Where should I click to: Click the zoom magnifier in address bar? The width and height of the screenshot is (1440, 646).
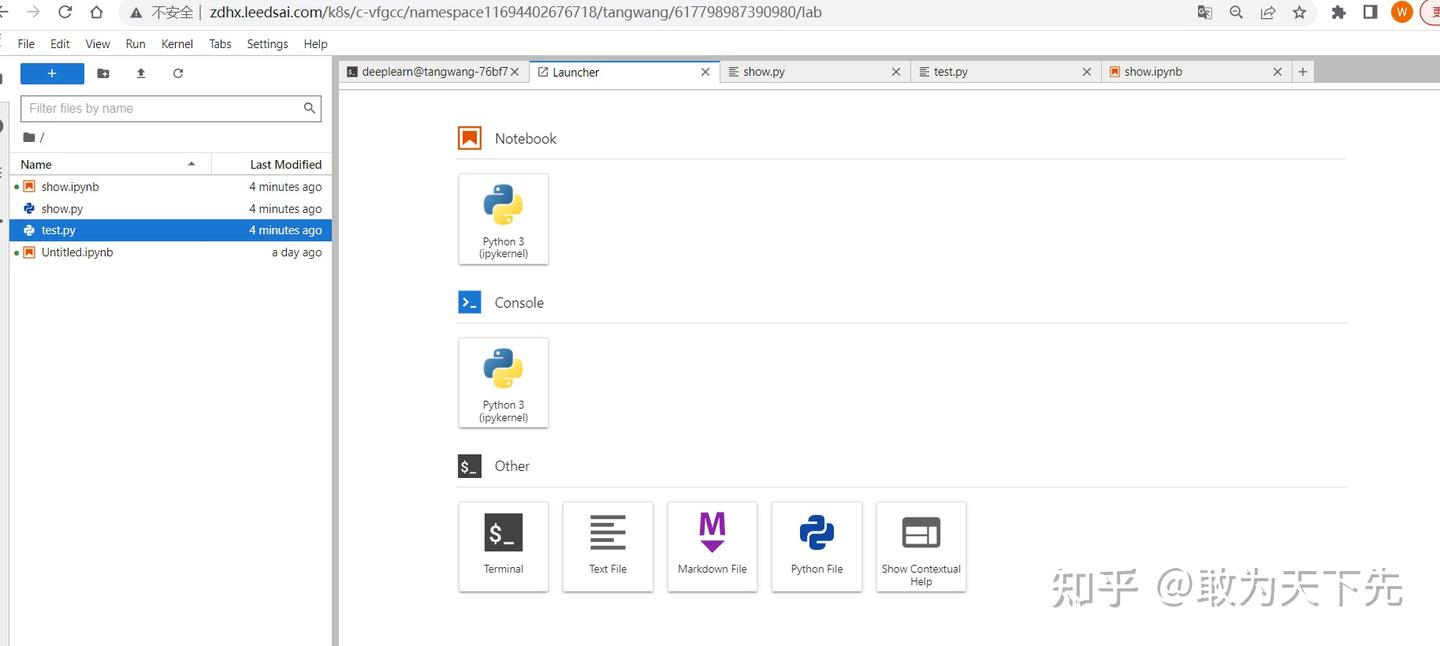point(1237,12)
